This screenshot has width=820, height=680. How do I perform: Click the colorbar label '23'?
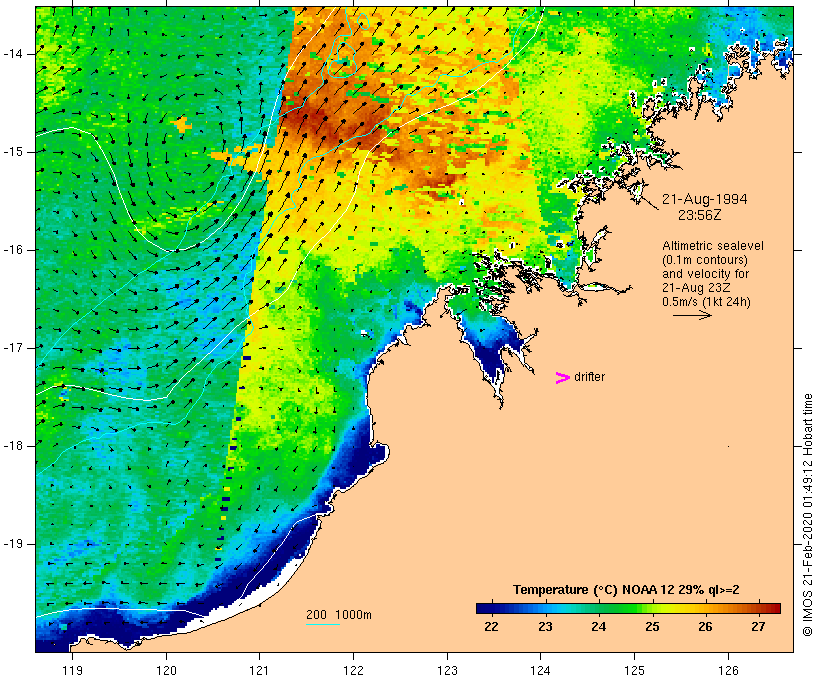click(545, 626)
